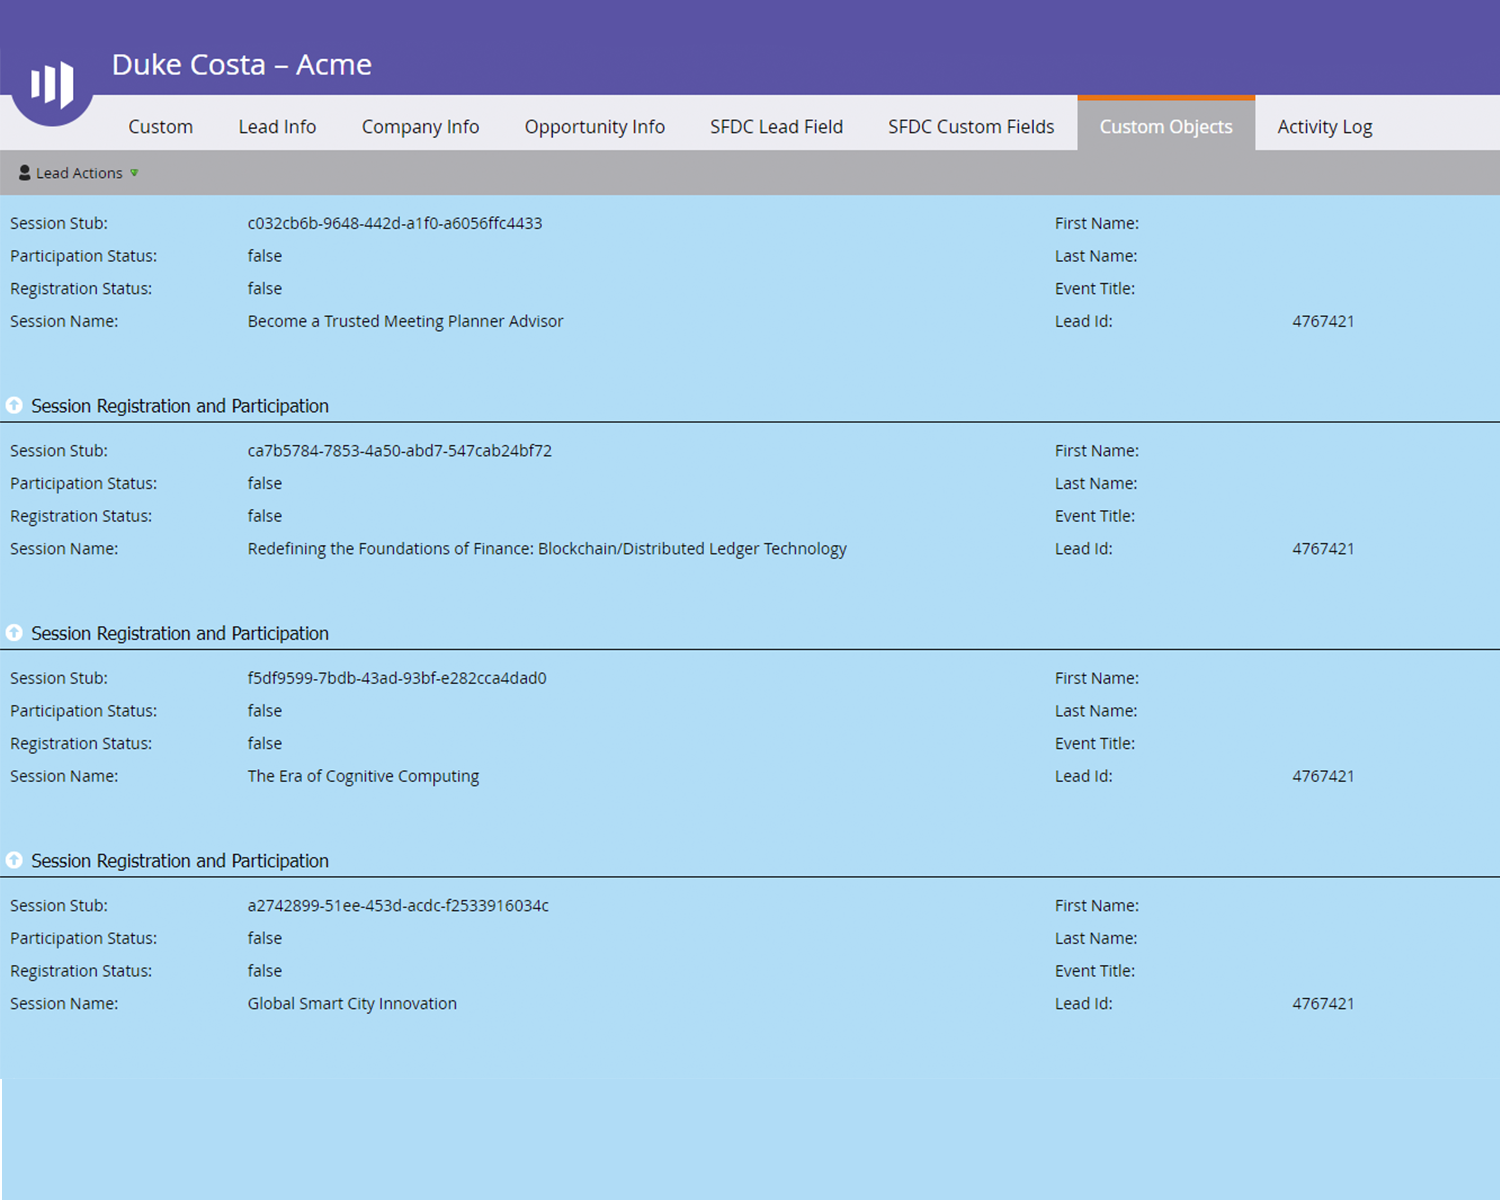This screenshot has height=1200, width=1500.
Task: Open the Lead Info tab
Action: click(x=277, y=127)
